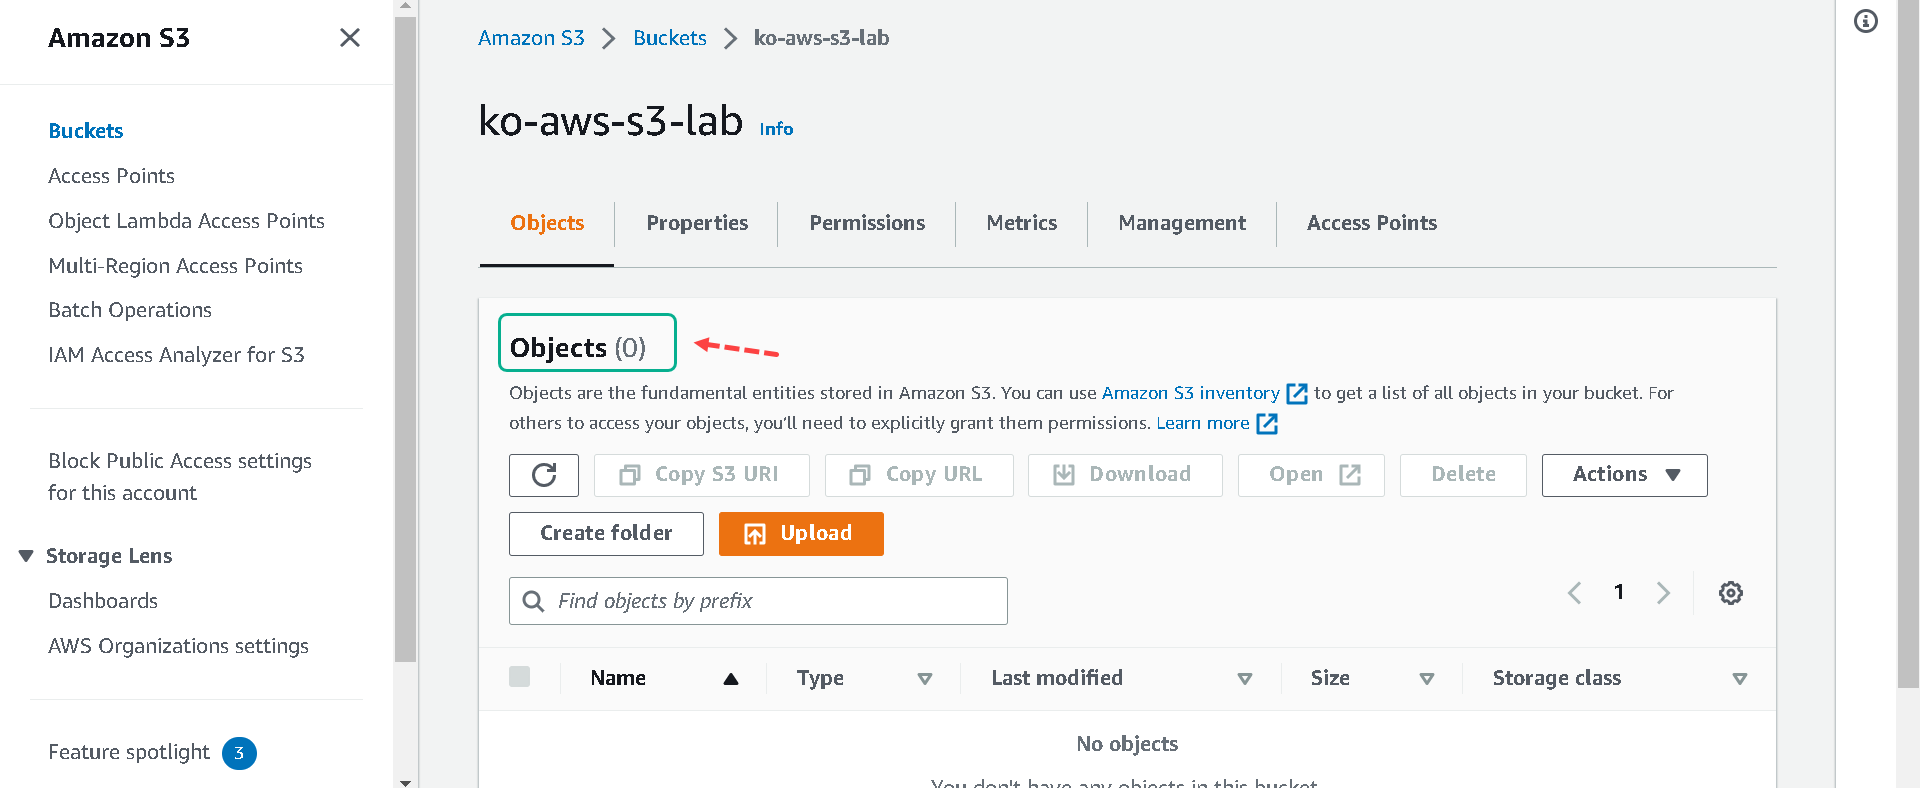Screen dimensions: 1920x788
Task: Go to next page of objects
Action: (1663, 593)
